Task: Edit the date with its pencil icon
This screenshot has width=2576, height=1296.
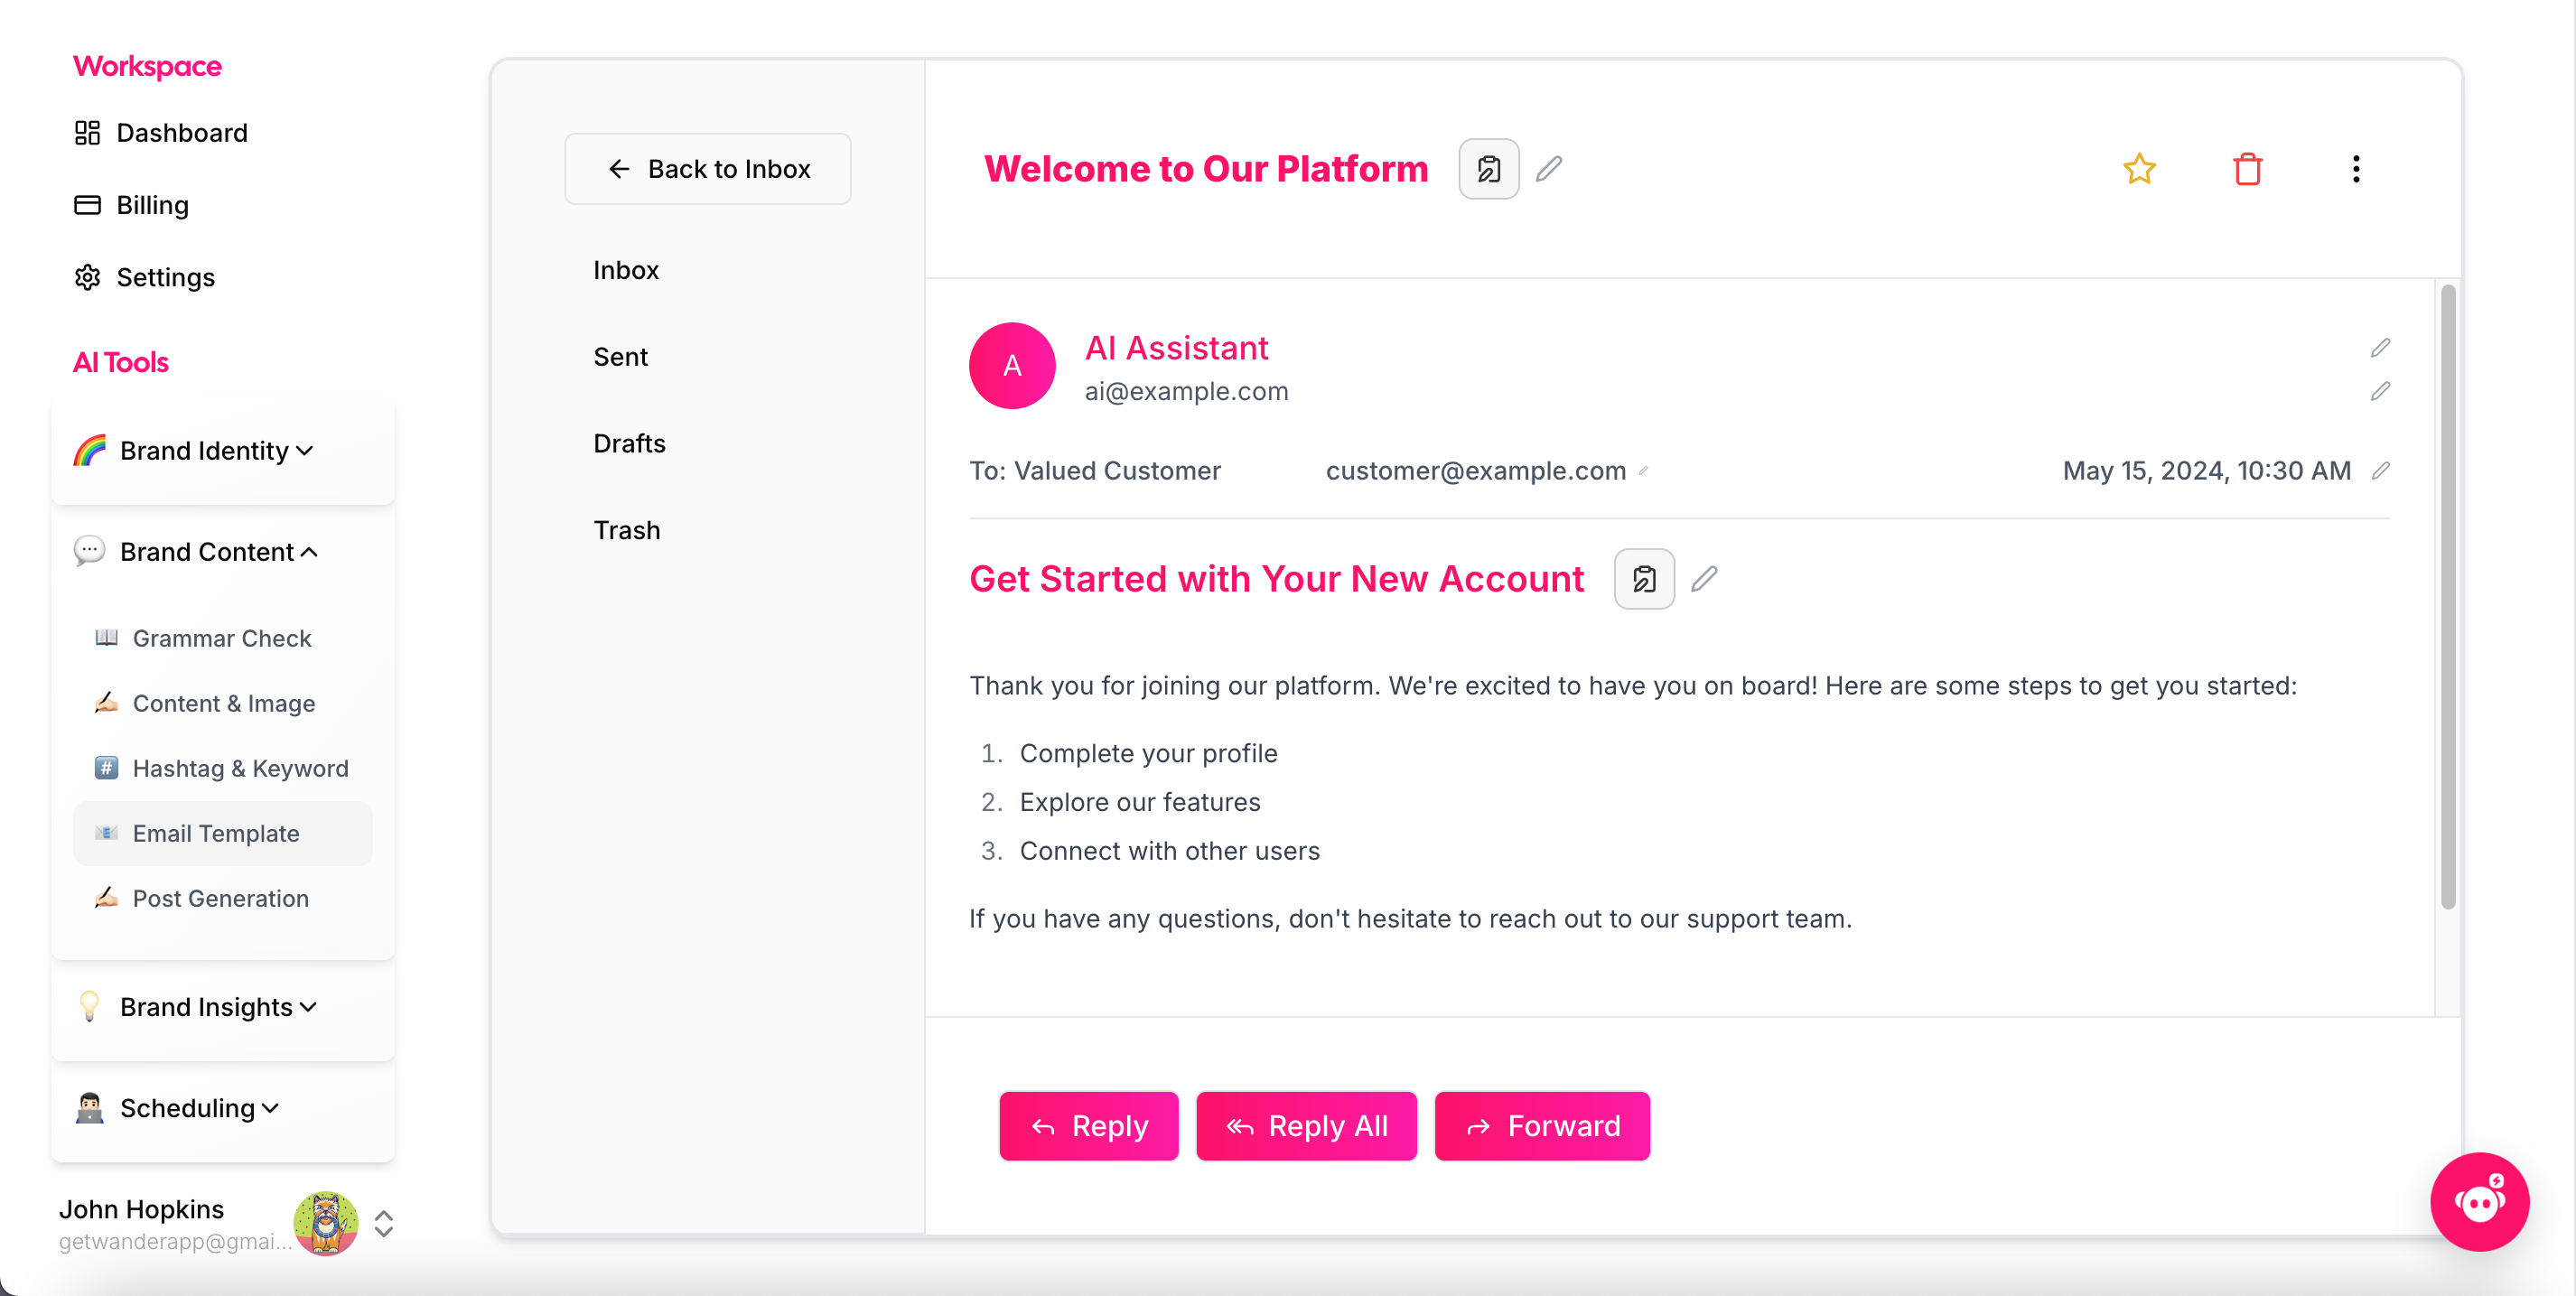Action: 2380,471
